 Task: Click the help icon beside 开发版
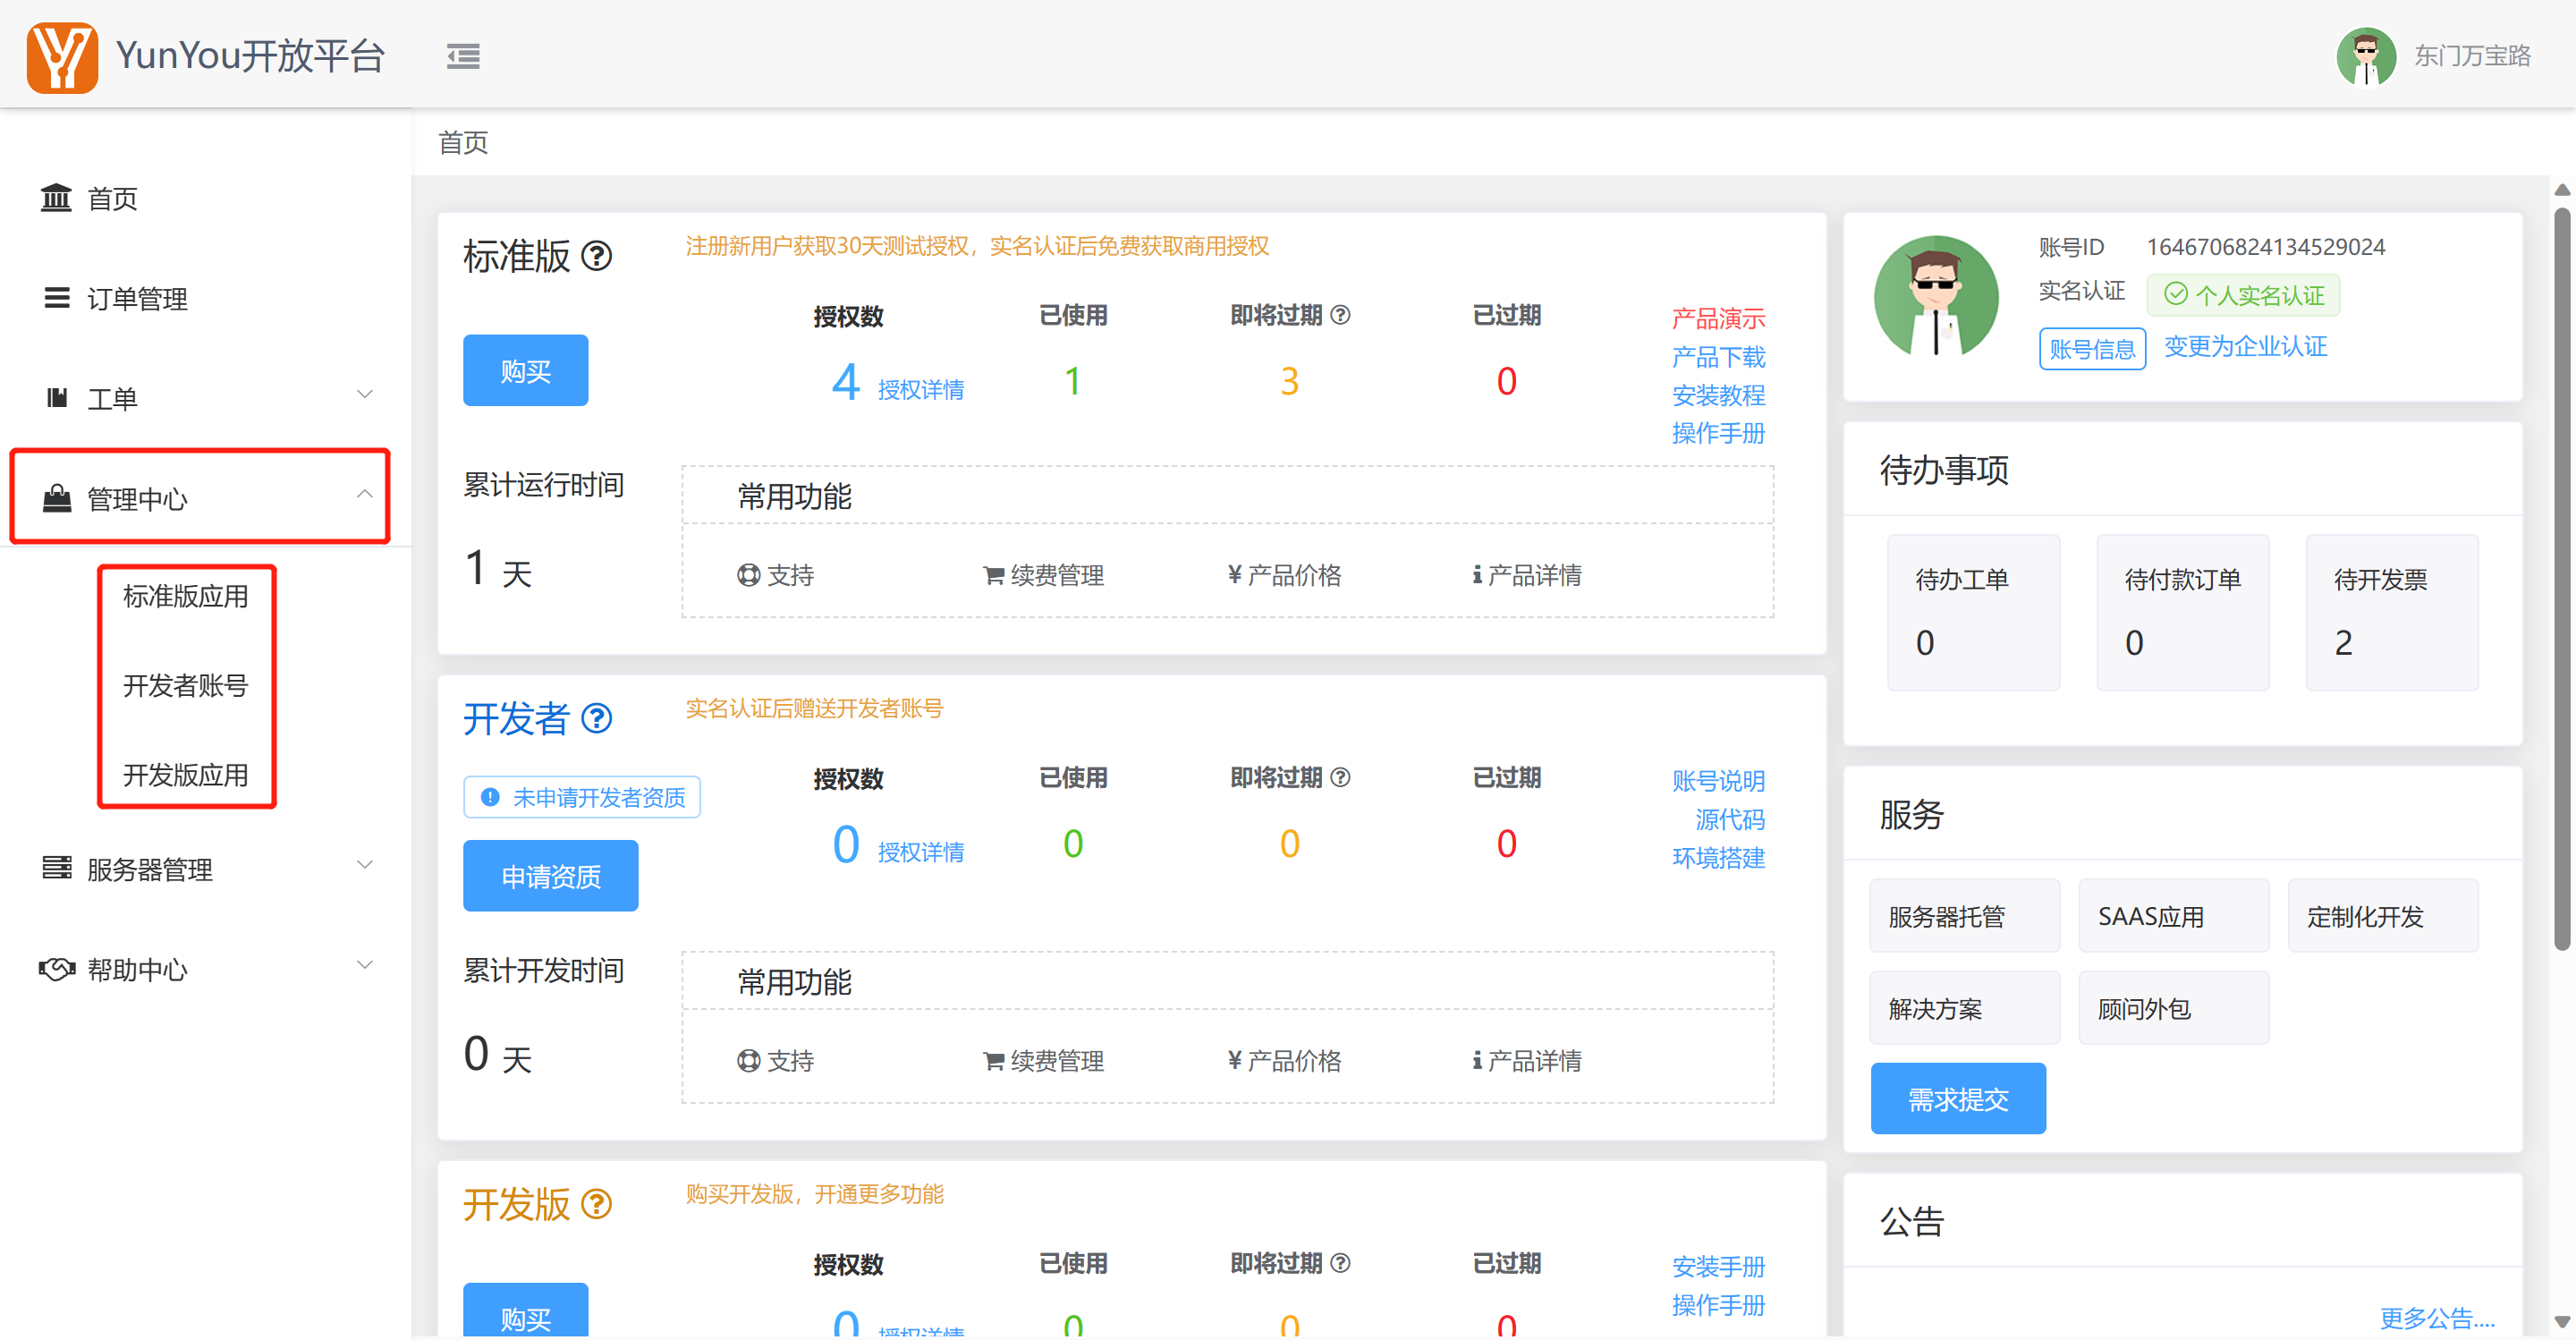597,1204
